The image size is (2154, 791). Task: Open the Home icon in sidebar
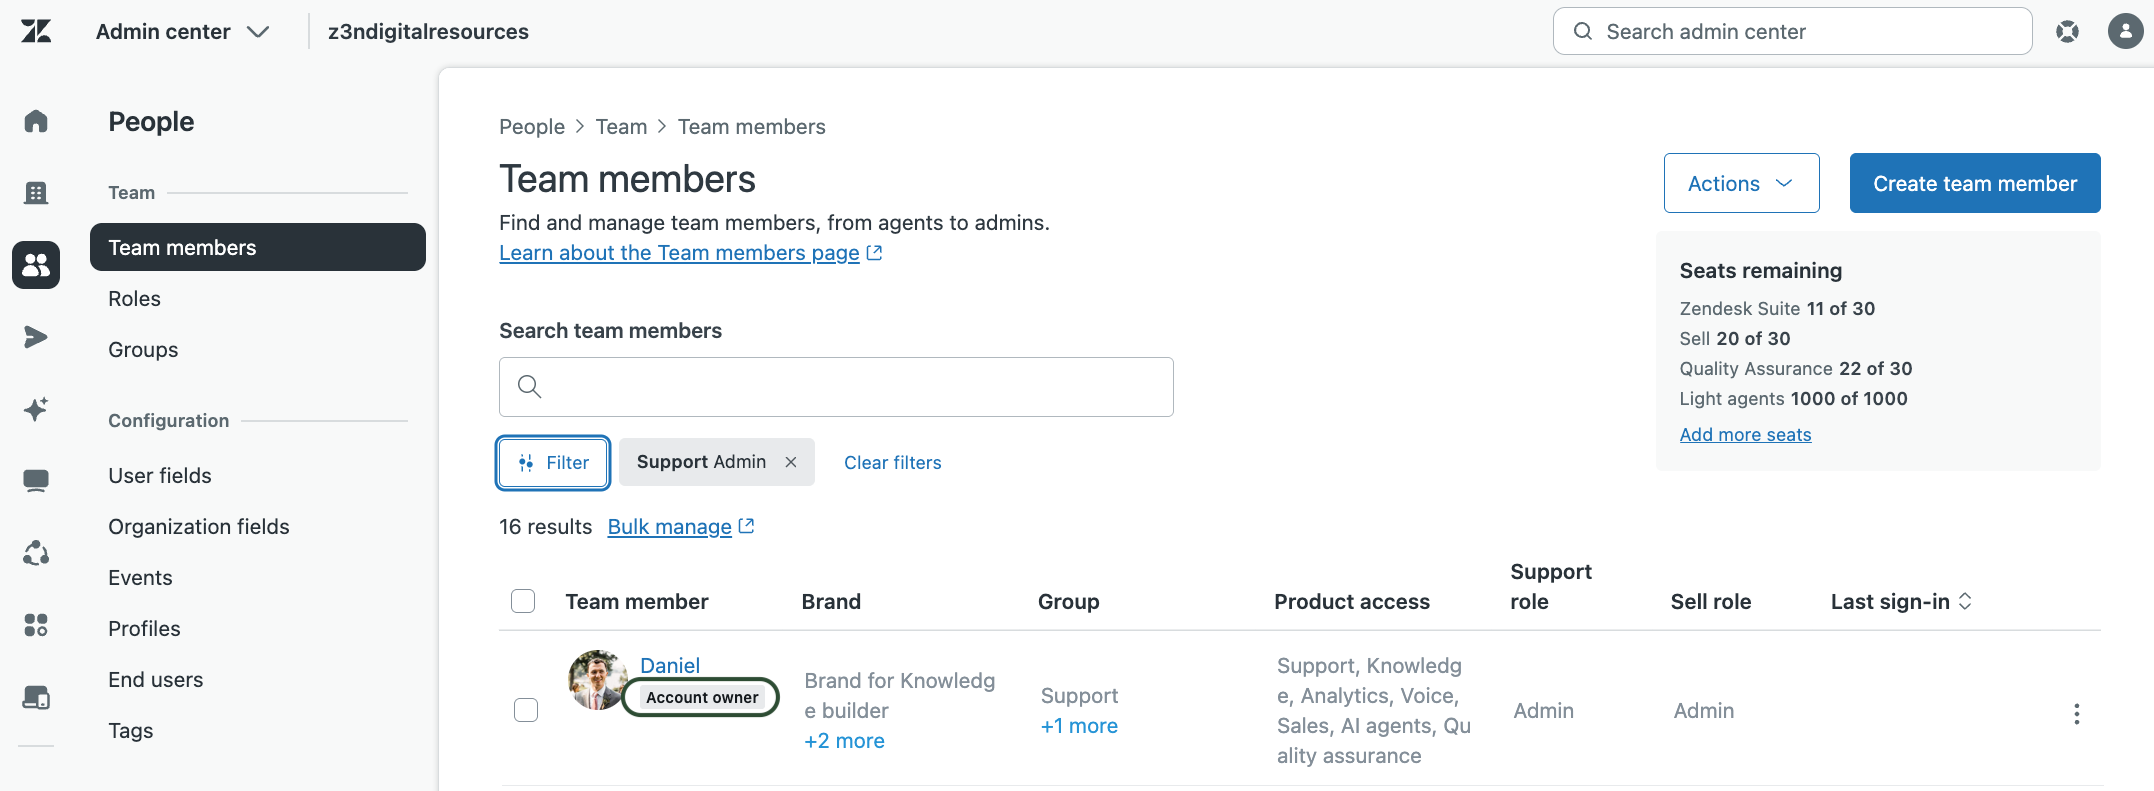(36, 121)
